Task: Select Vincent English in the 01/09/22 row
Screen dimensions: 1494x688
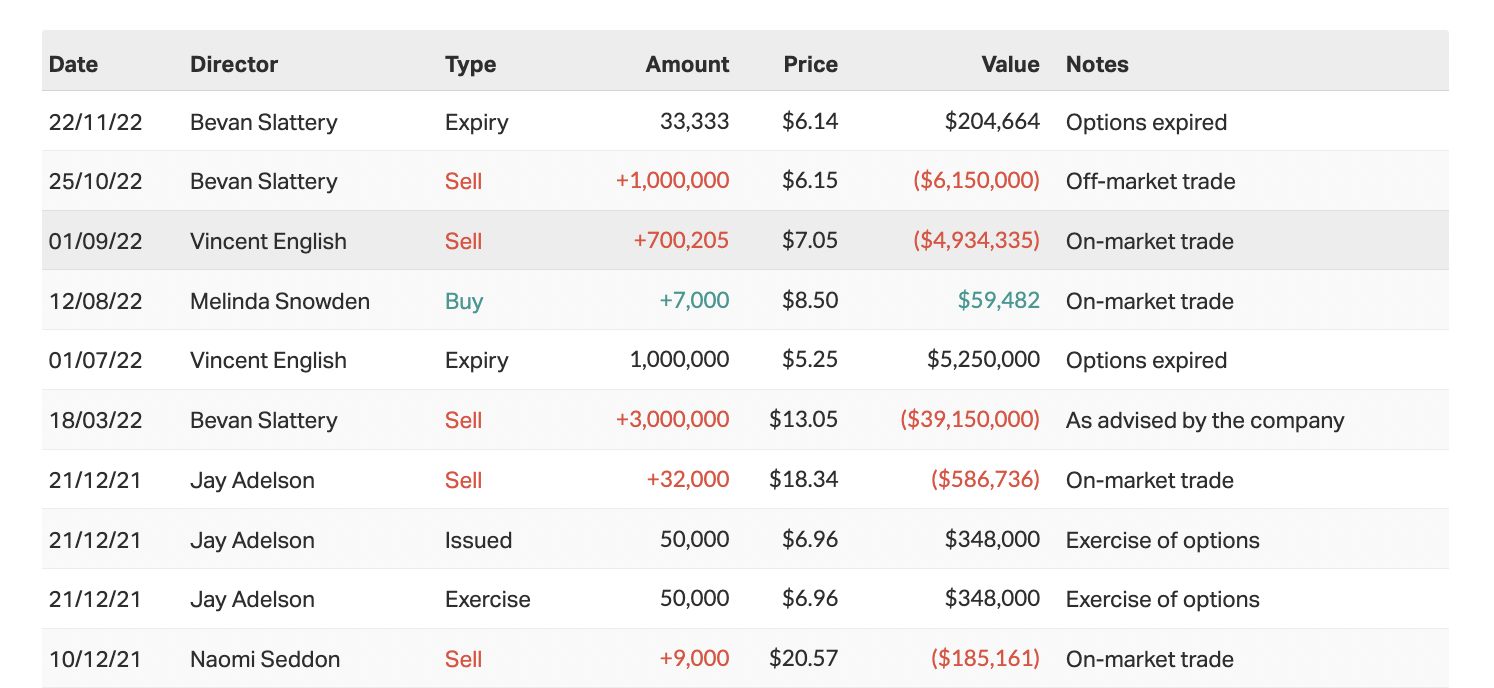Action: (268, 241)
